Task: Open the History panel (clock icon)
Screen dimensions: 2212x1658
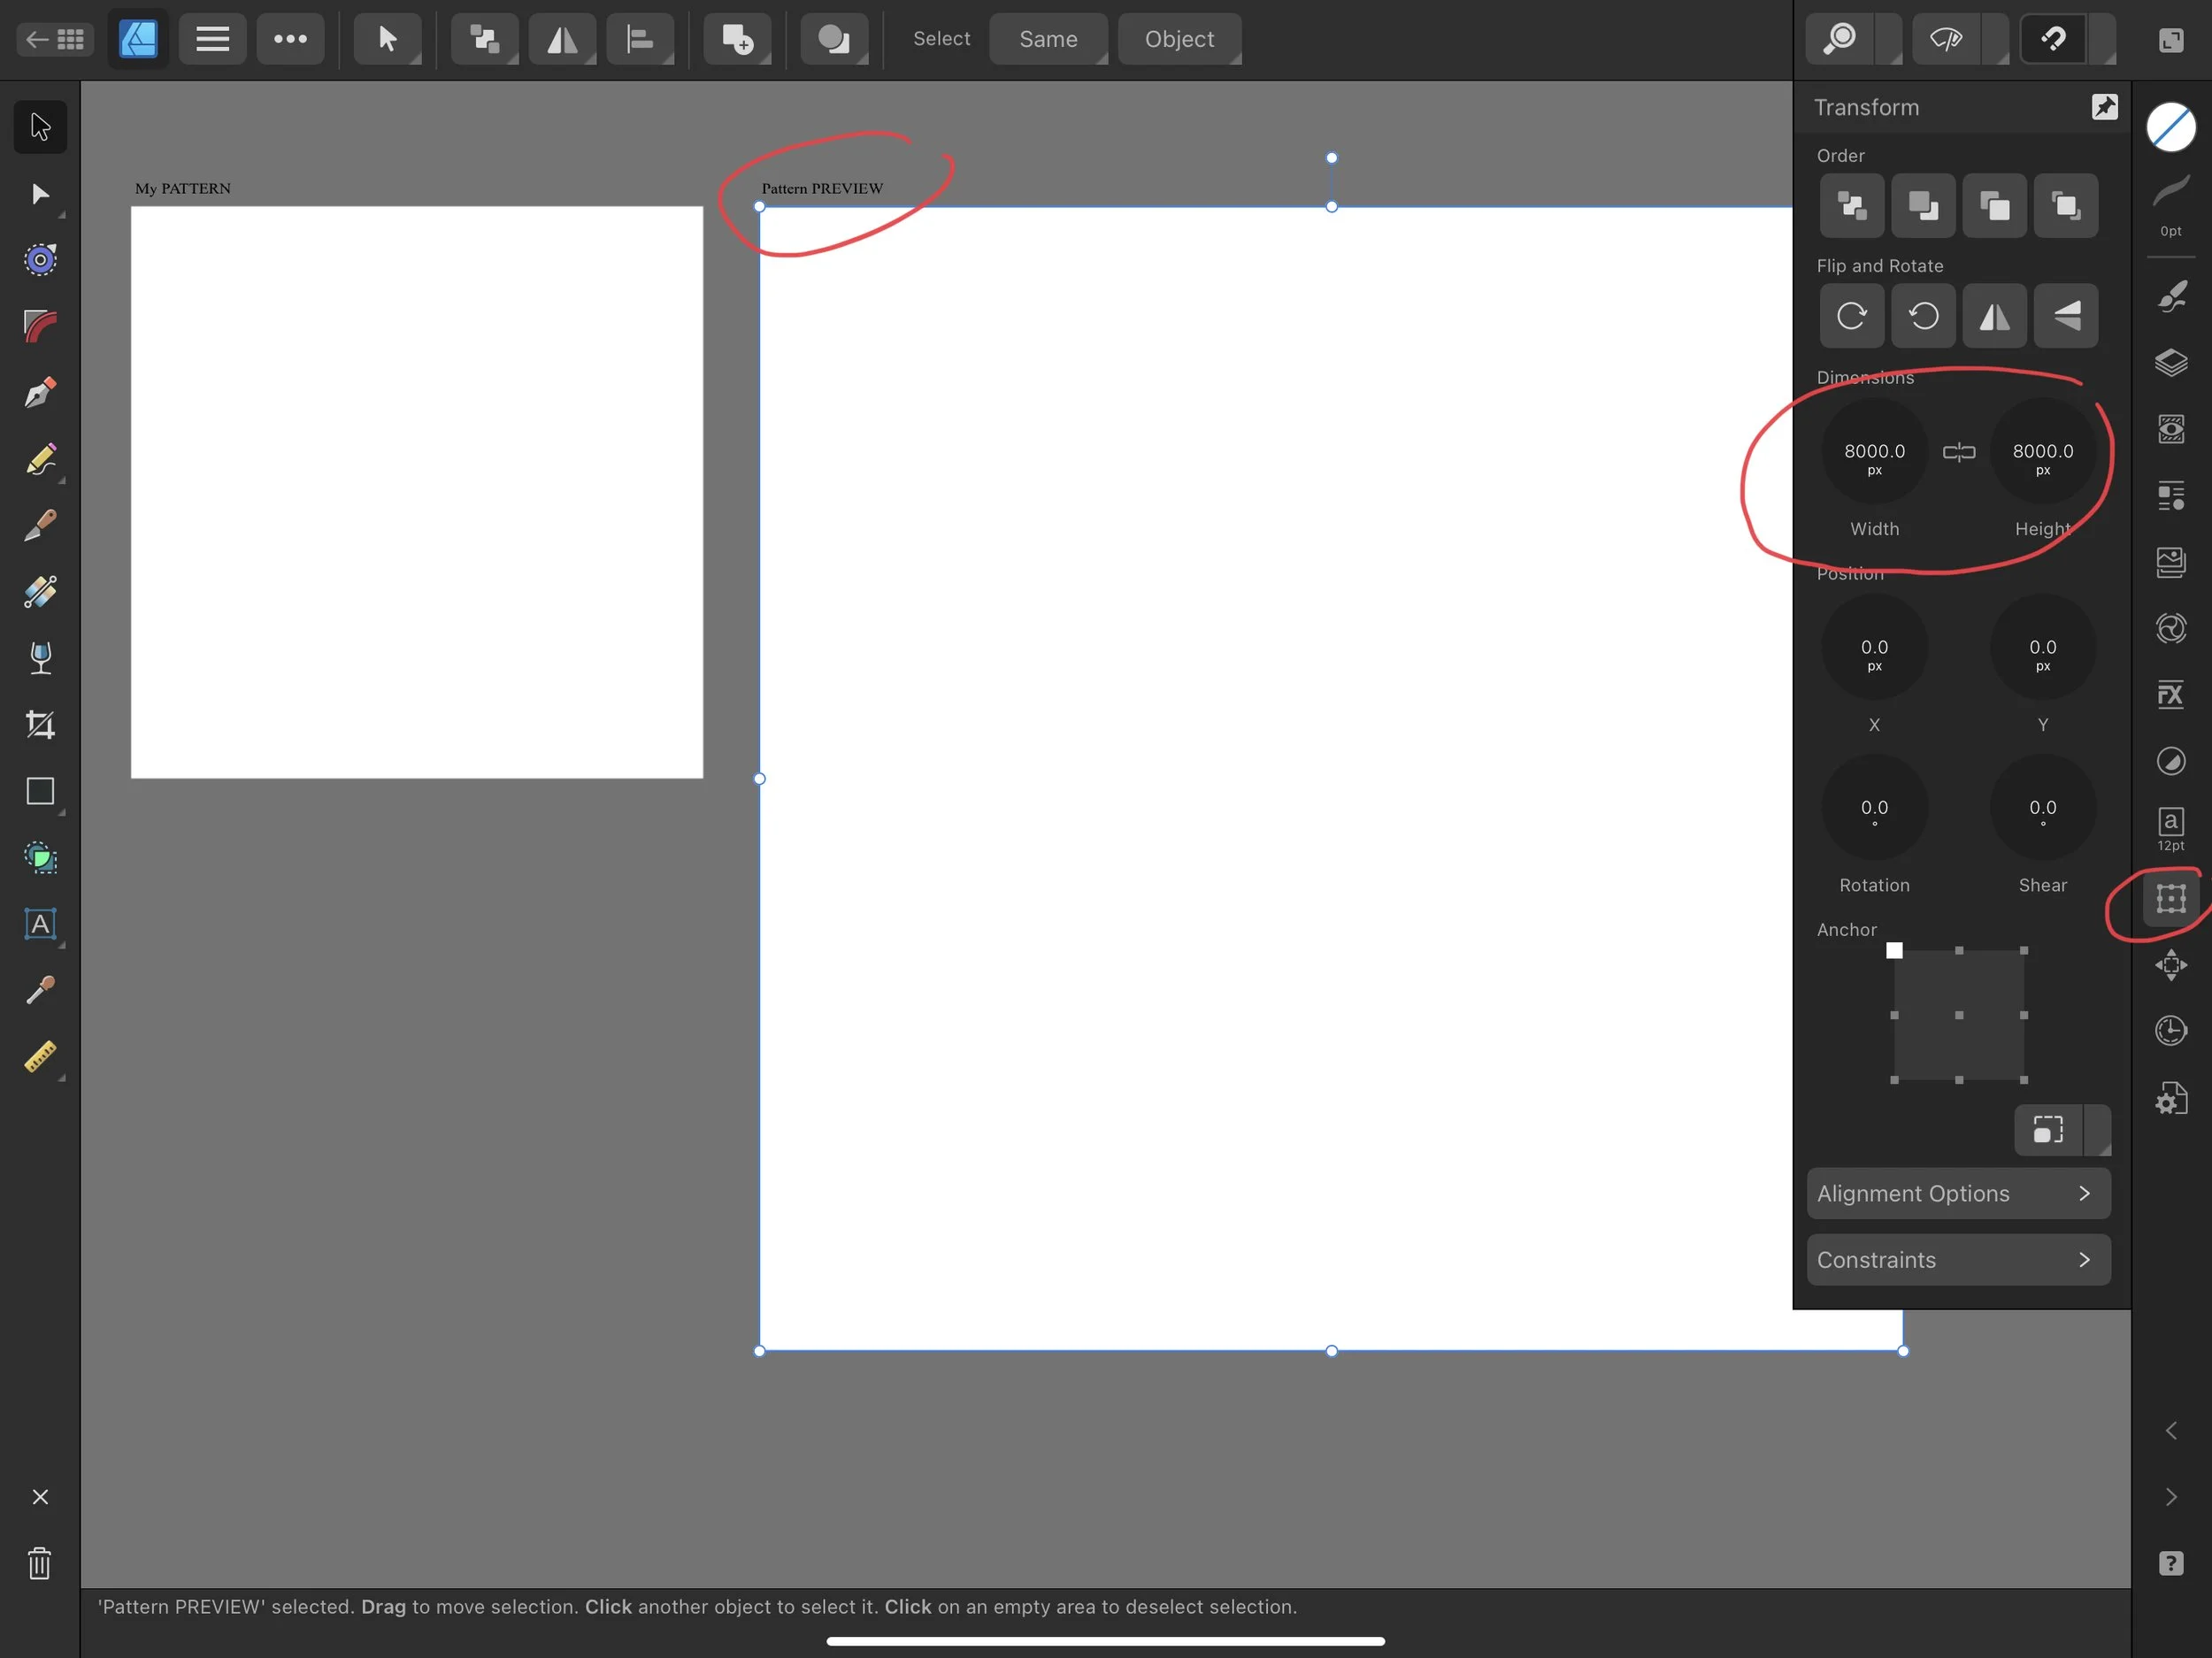Action: [x=2172, y=1030]
